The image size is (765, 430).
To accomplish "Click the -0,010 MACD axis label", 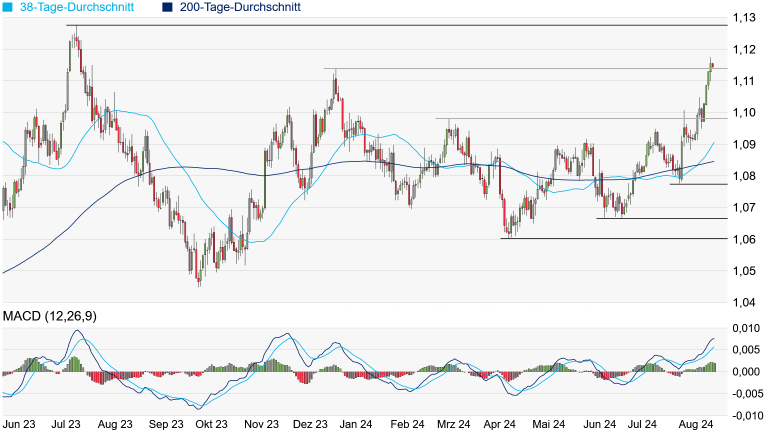I will [742, 415].
